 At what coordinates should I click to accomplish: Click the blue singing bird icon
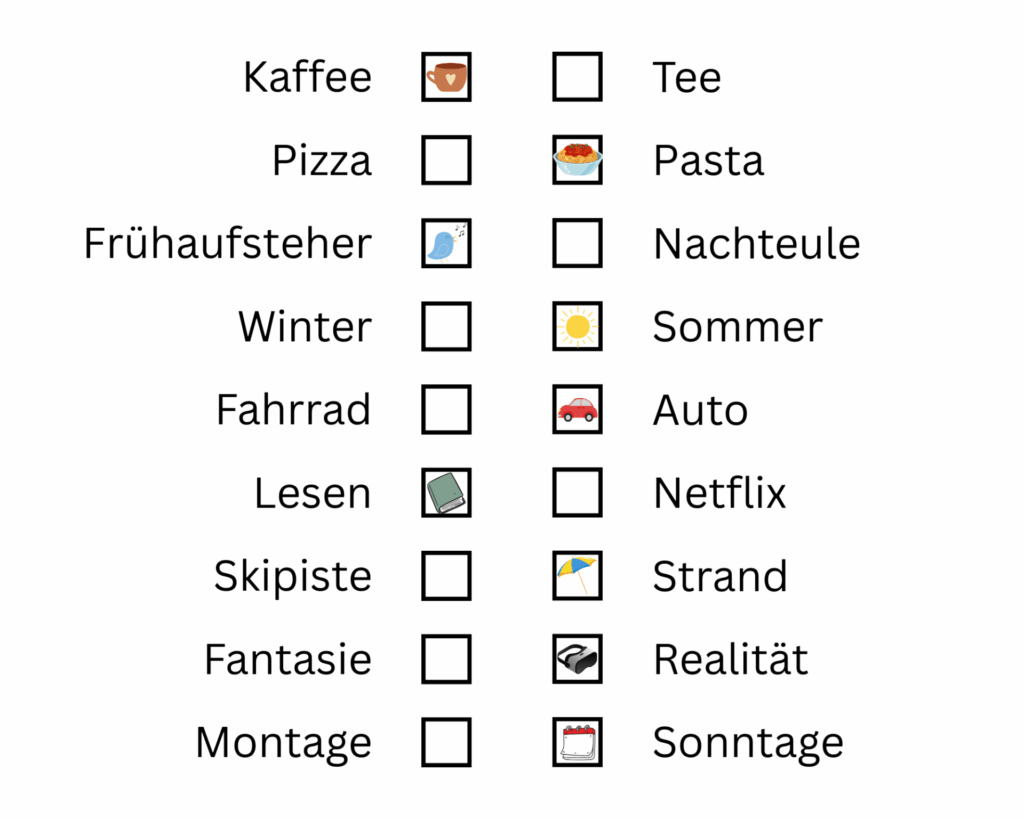point(446,243)
